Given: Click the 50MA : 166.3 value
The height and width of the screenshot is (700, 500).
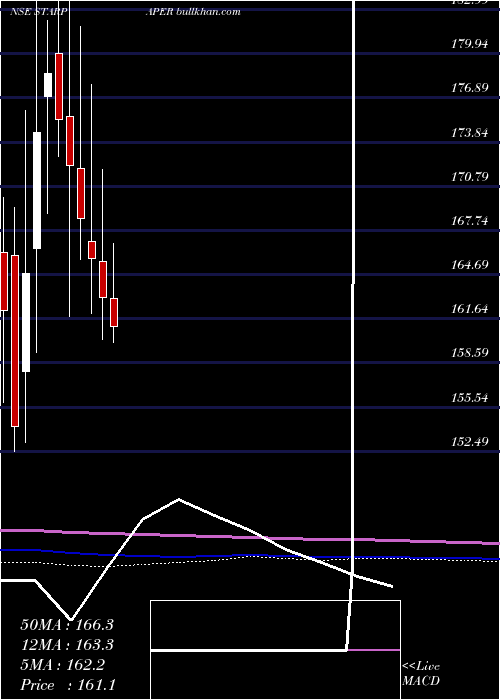Looking at the screenshot, I should tap(67, 625).
